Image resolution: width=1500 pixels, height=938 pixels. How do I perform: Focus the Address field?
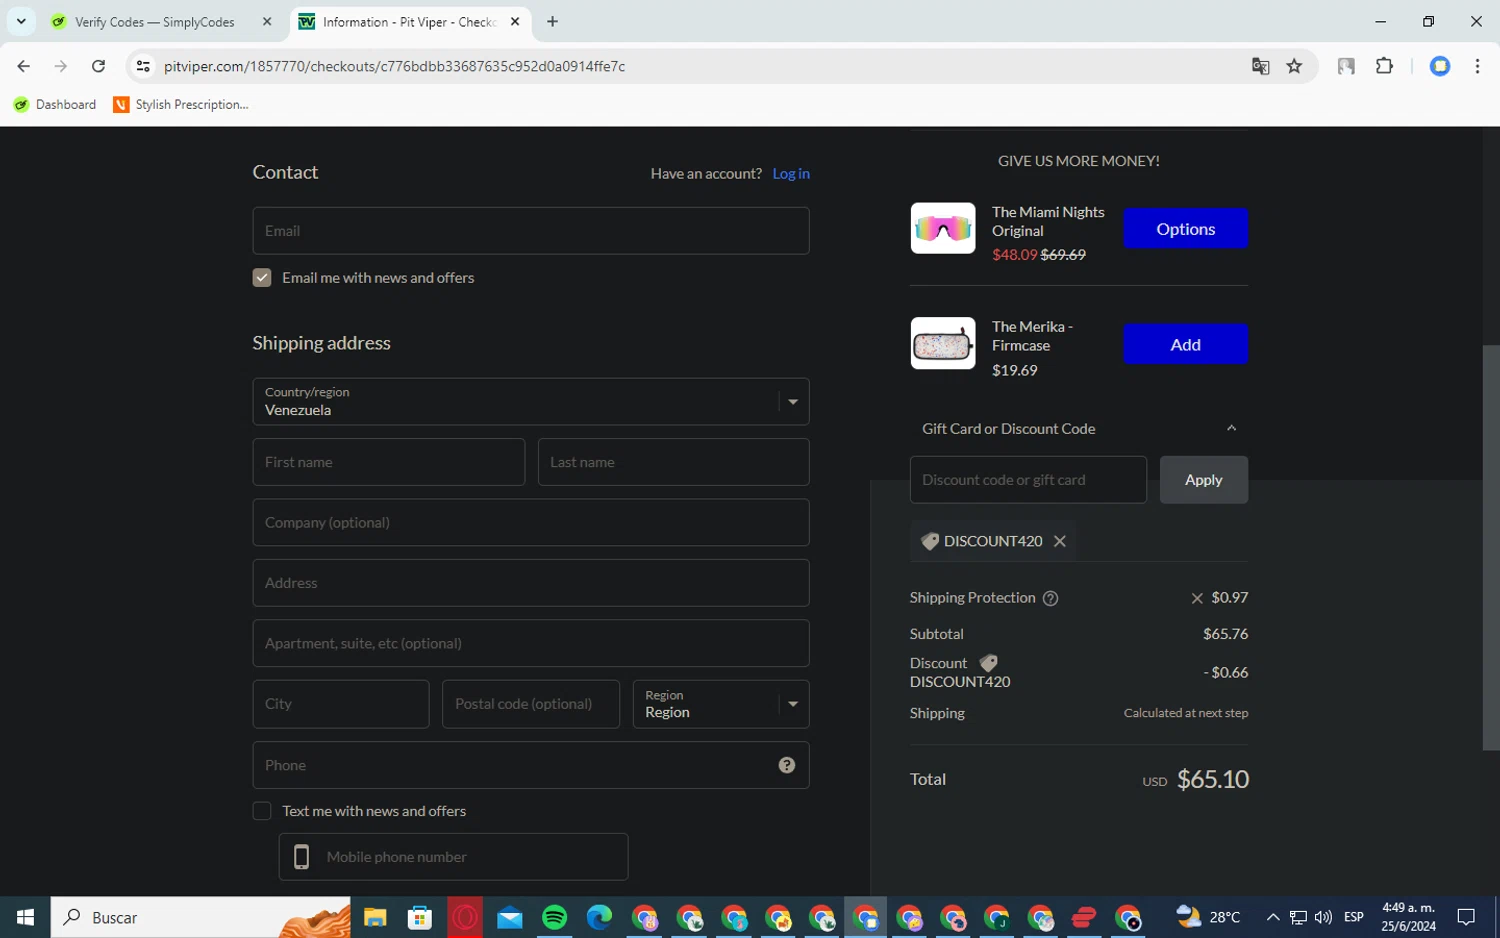(x=531, y=583)
